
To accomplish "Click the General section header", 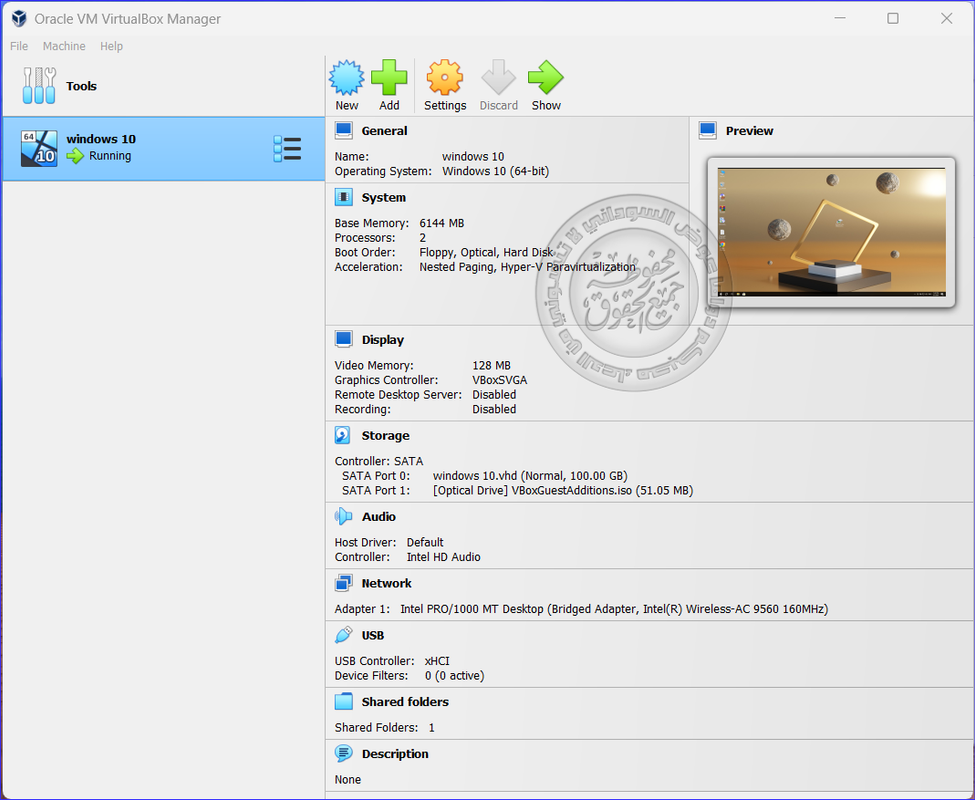I will [384, 131].
